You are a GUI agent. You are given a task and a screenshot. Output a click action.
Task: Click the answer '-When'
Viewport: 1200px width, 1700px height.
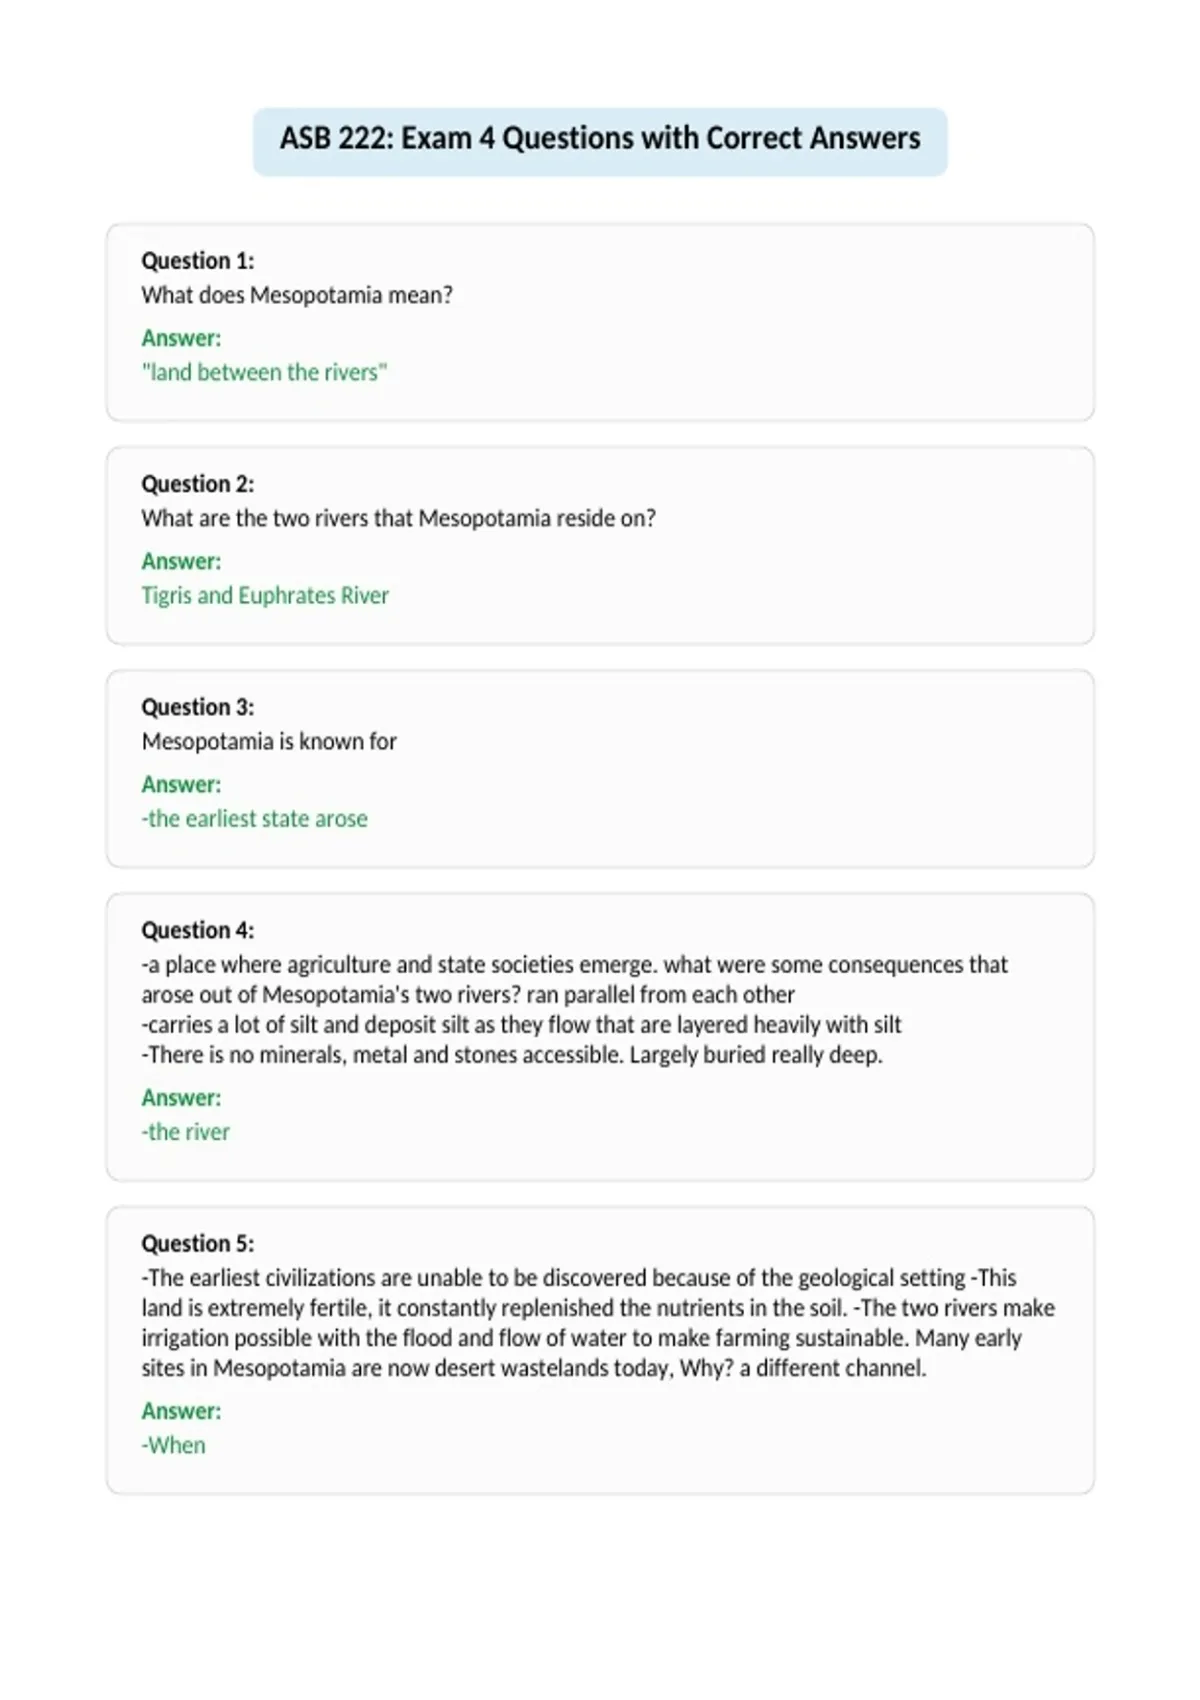[174, 1445]
